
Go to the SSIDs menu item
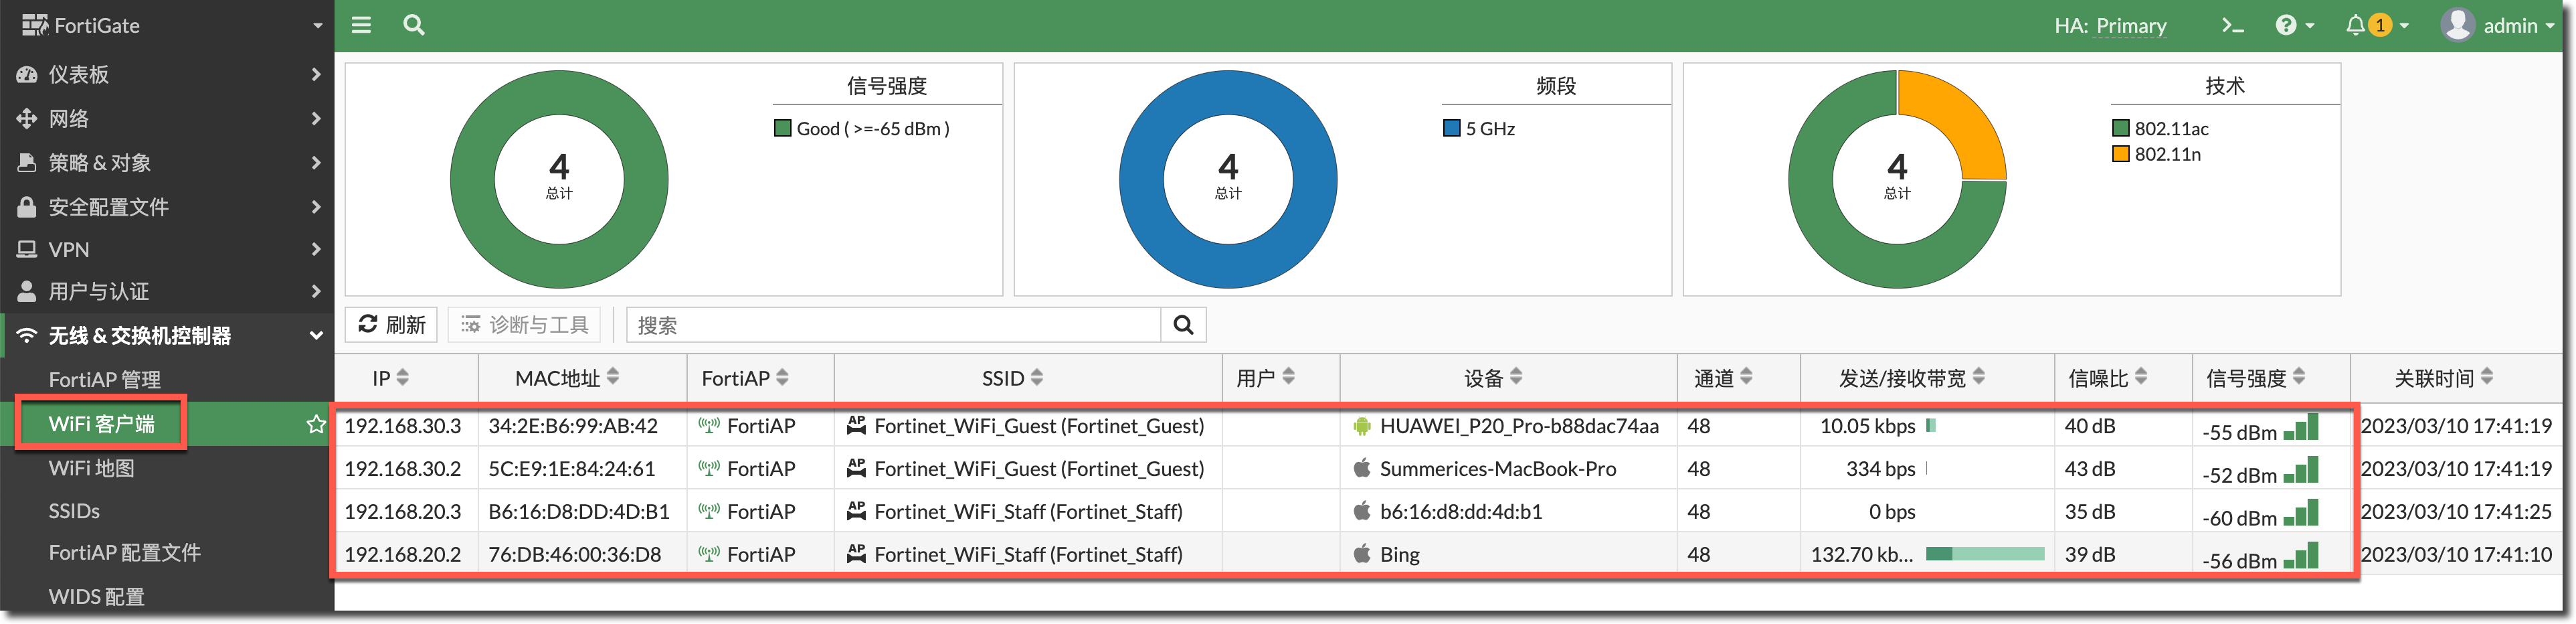(x=75, y=511)
